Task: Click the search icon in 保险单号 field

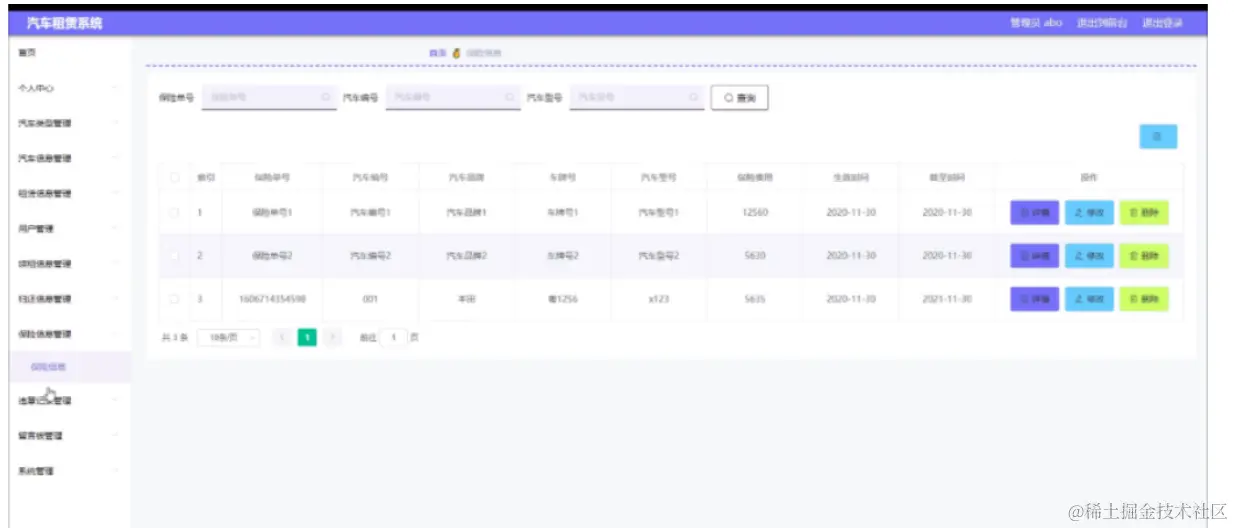Action: (x=327, y=98)
